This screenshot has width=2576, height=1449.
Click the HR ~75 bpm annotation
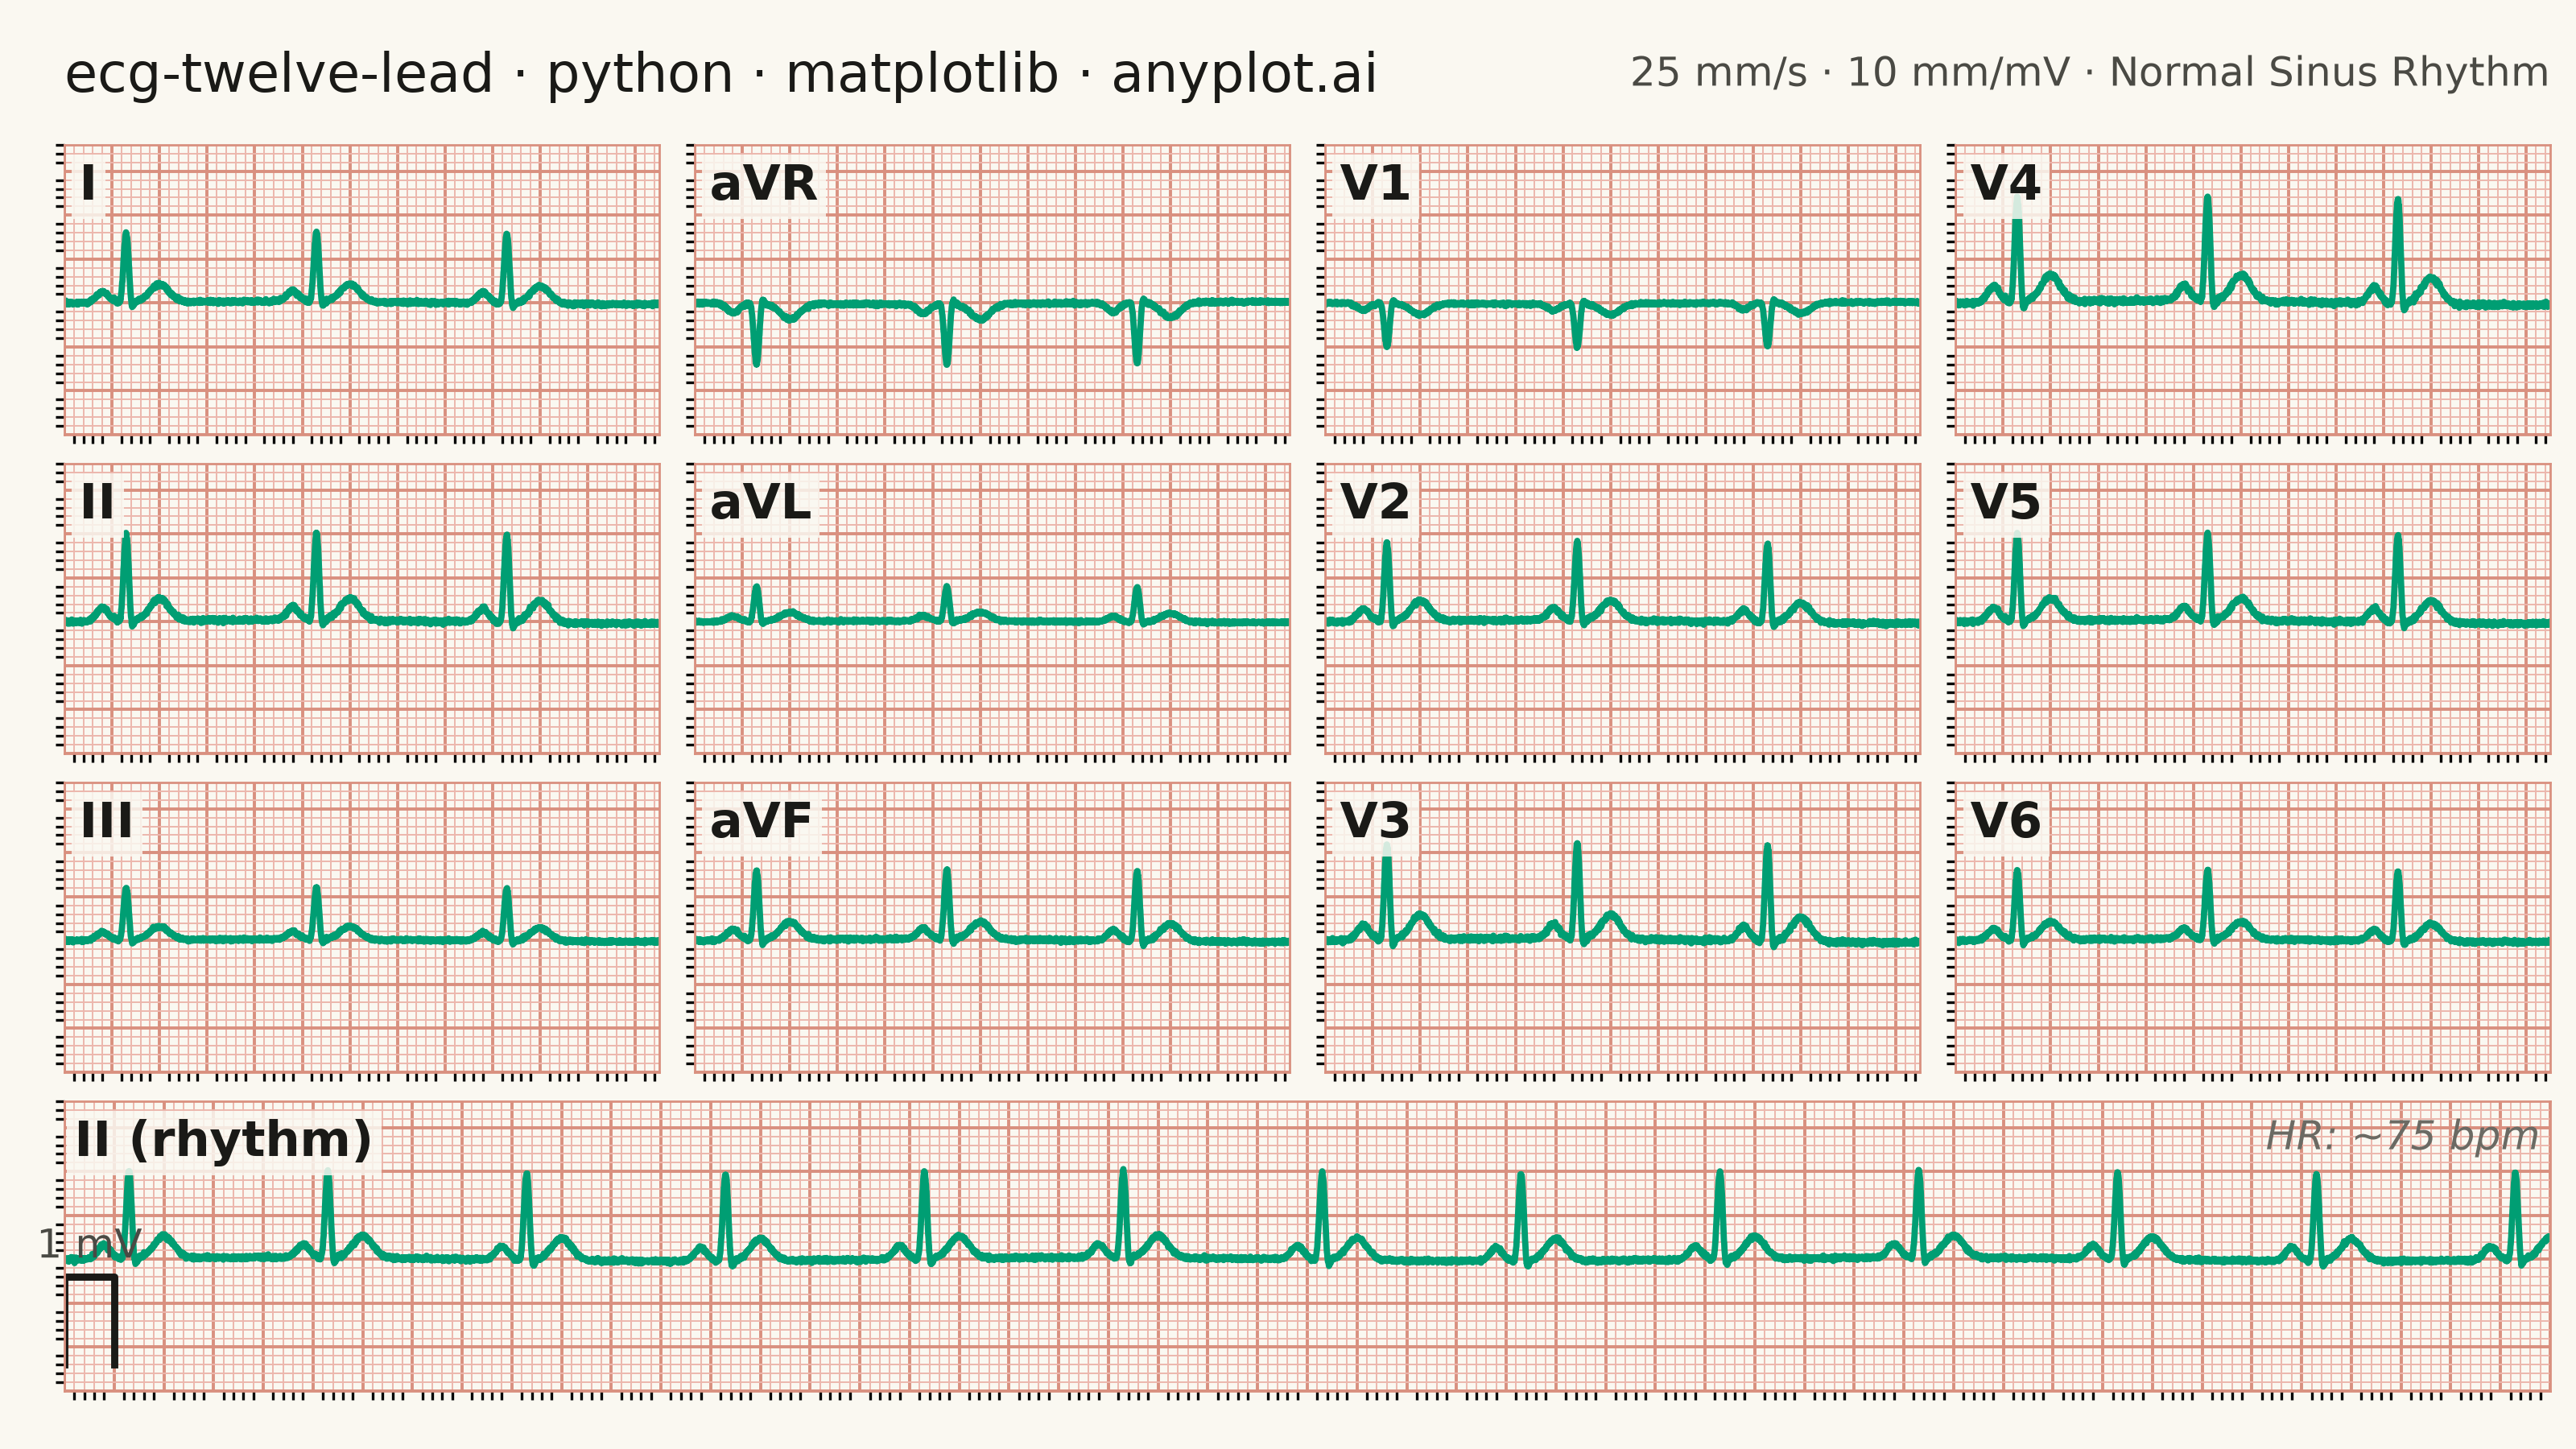(2402, 1137)
